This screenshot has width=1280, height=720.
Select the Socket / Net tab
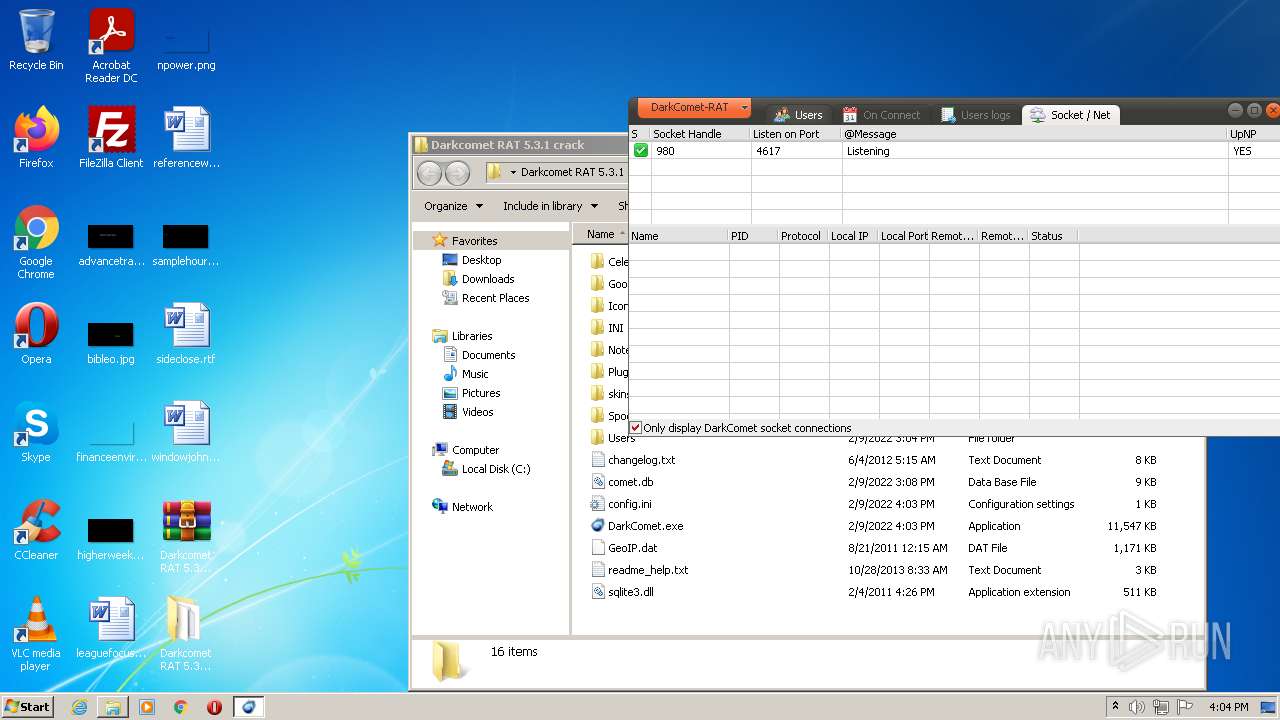[x=1070, y=115]
